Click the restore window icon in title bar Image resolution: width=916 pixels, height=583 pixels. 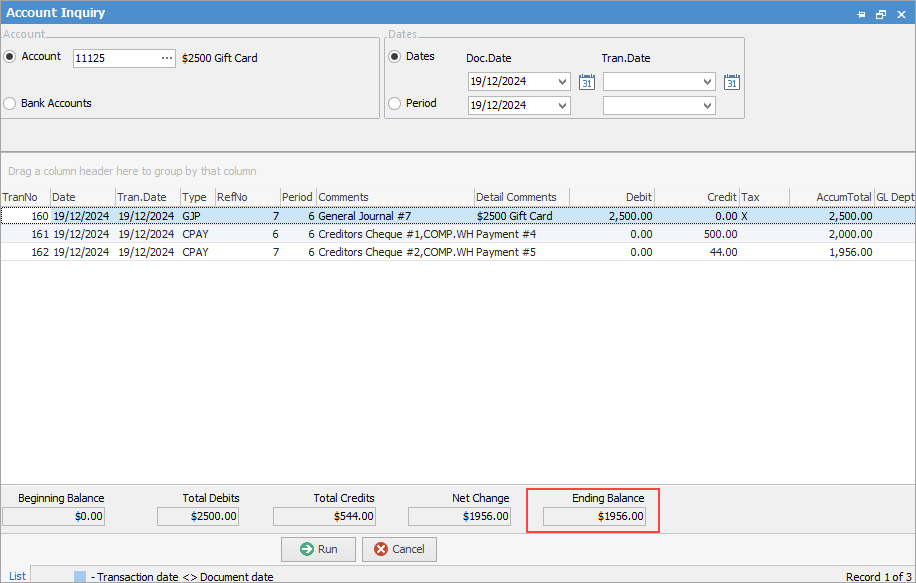point(880,14)
